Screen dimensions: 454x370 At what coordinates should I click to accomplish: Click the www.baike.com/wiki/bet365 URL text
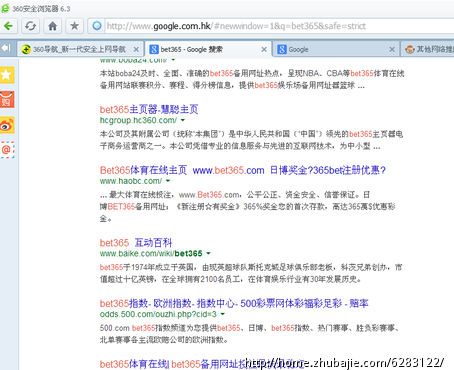(151, 253)
